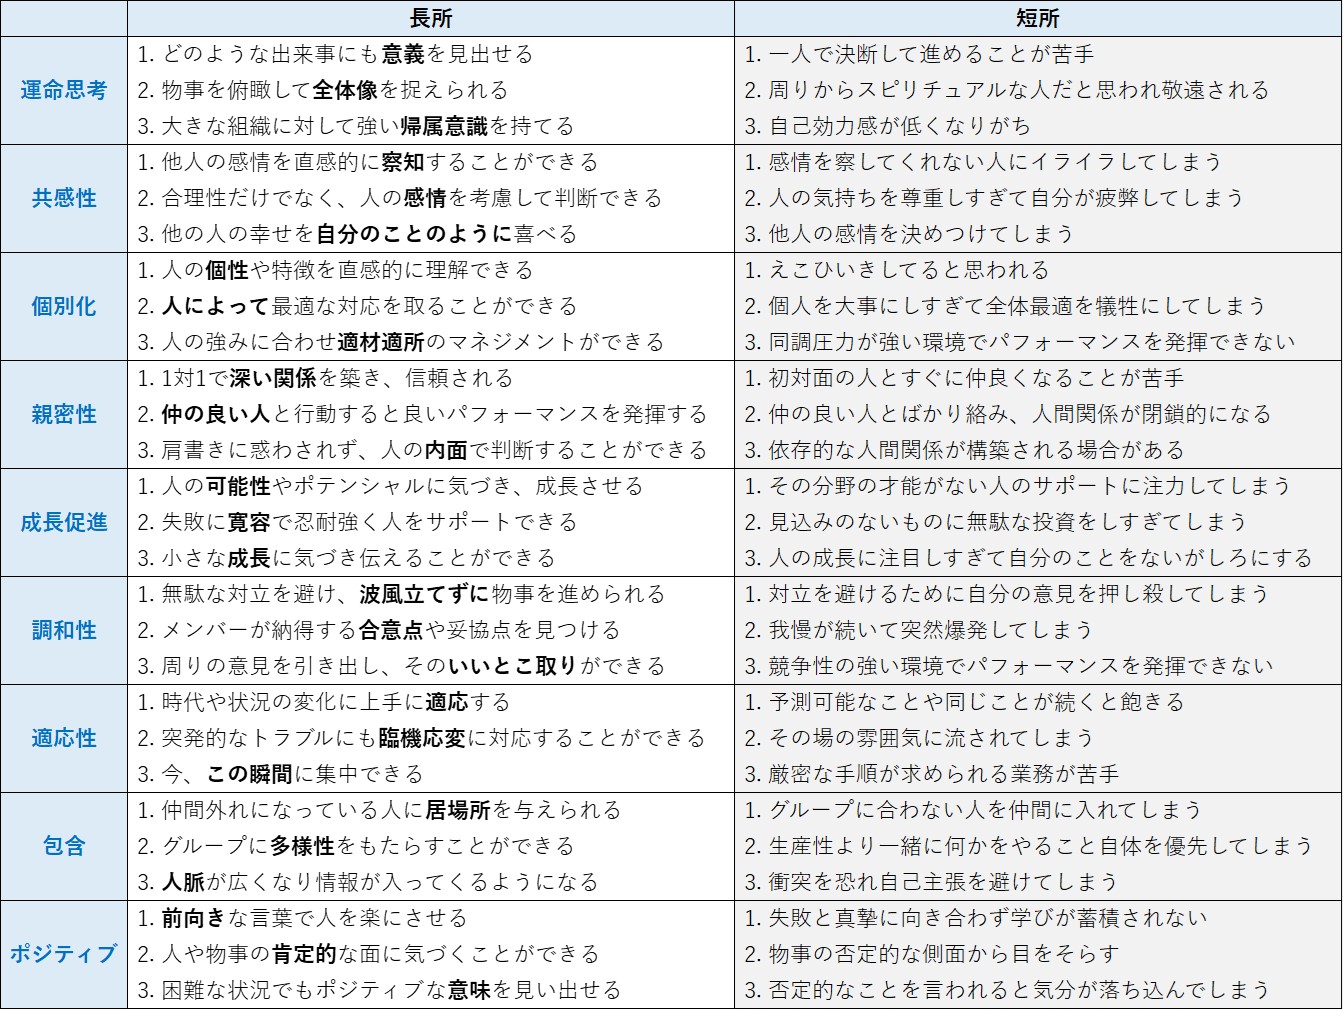Click text 厳密な手順が求められる業務が苦手
Viewport: 1343px width, 1010px height.
[x=943, y=774]
